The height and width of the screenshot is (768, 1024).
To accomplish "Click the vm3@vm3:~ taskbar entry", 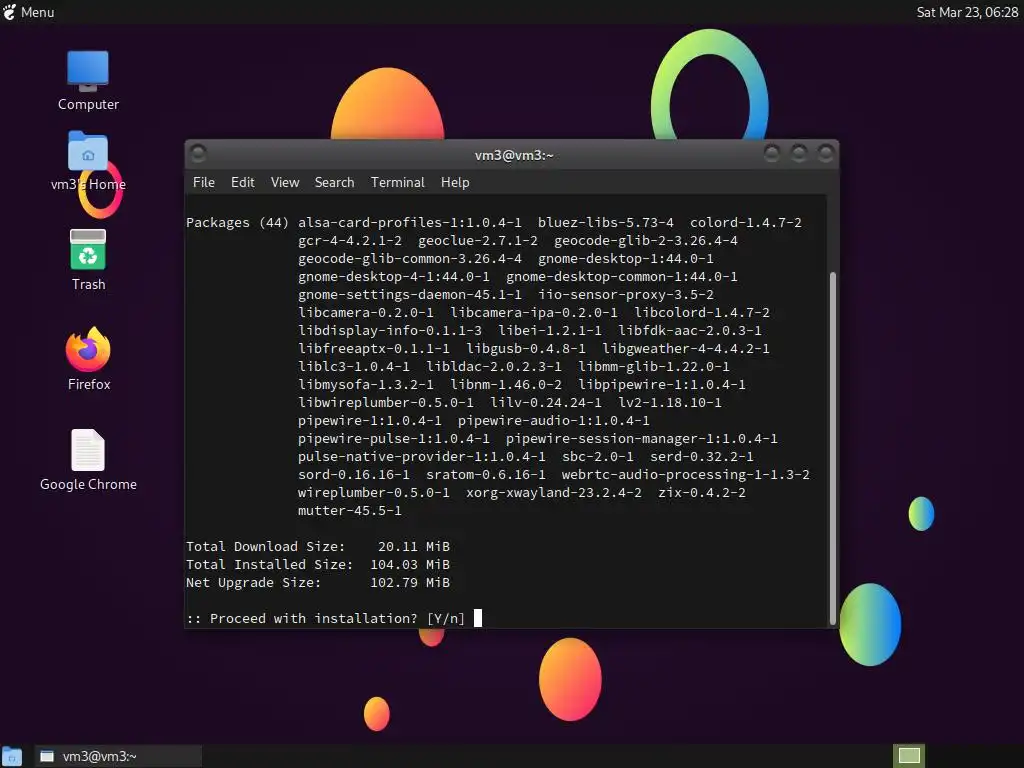I will click(118, 756).
